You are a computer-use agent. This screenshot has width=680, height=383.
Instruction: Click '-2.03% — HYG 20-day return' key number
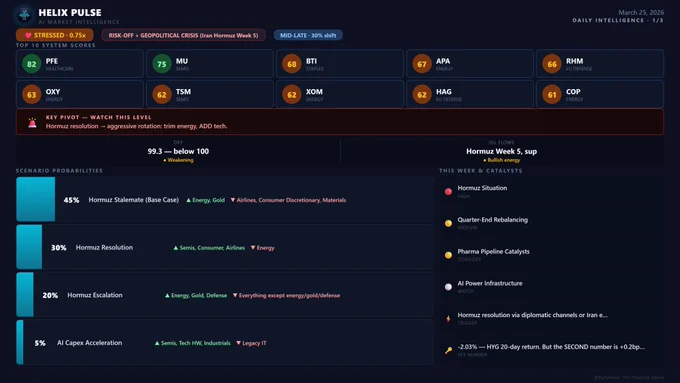[x=551, y=347]
